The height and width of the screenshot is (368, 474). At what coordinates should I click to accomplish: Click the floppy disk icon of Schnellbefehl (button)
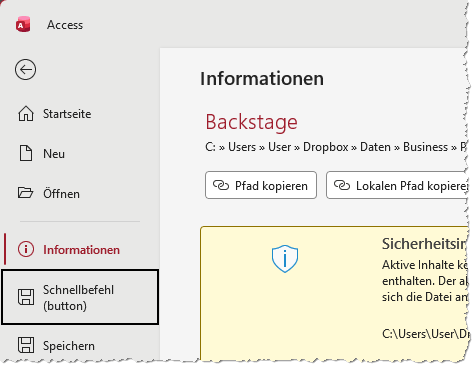point(26,297)
